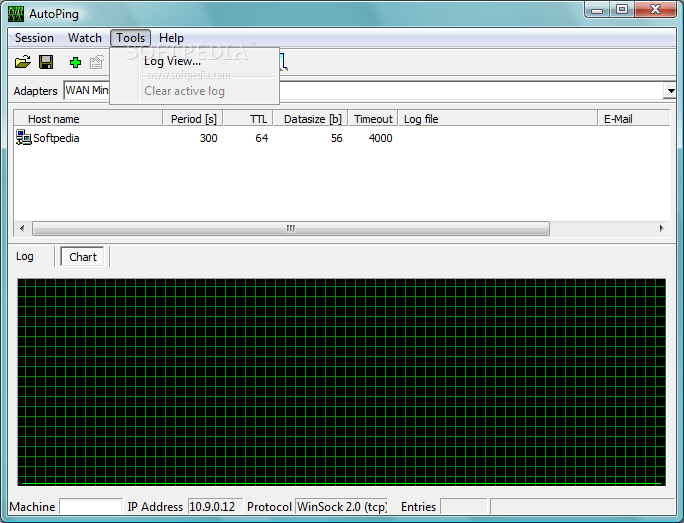This screenshot has width=684, height=523.
Task: Click the Period value 300
Action: coord(209,138)
